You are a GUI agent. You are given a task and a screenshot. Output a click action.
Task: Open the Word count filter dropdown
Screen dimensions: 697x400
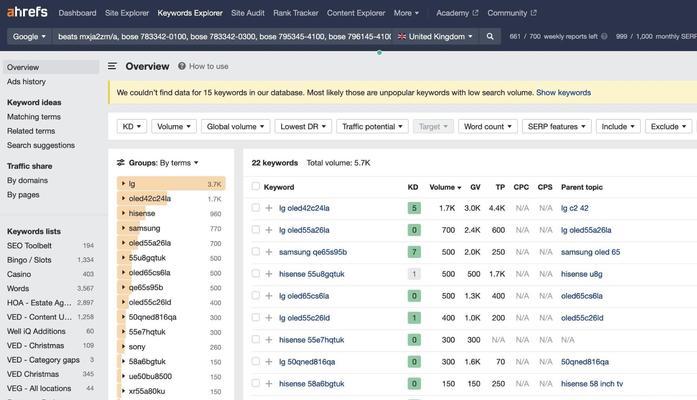[x=488, y=127]
